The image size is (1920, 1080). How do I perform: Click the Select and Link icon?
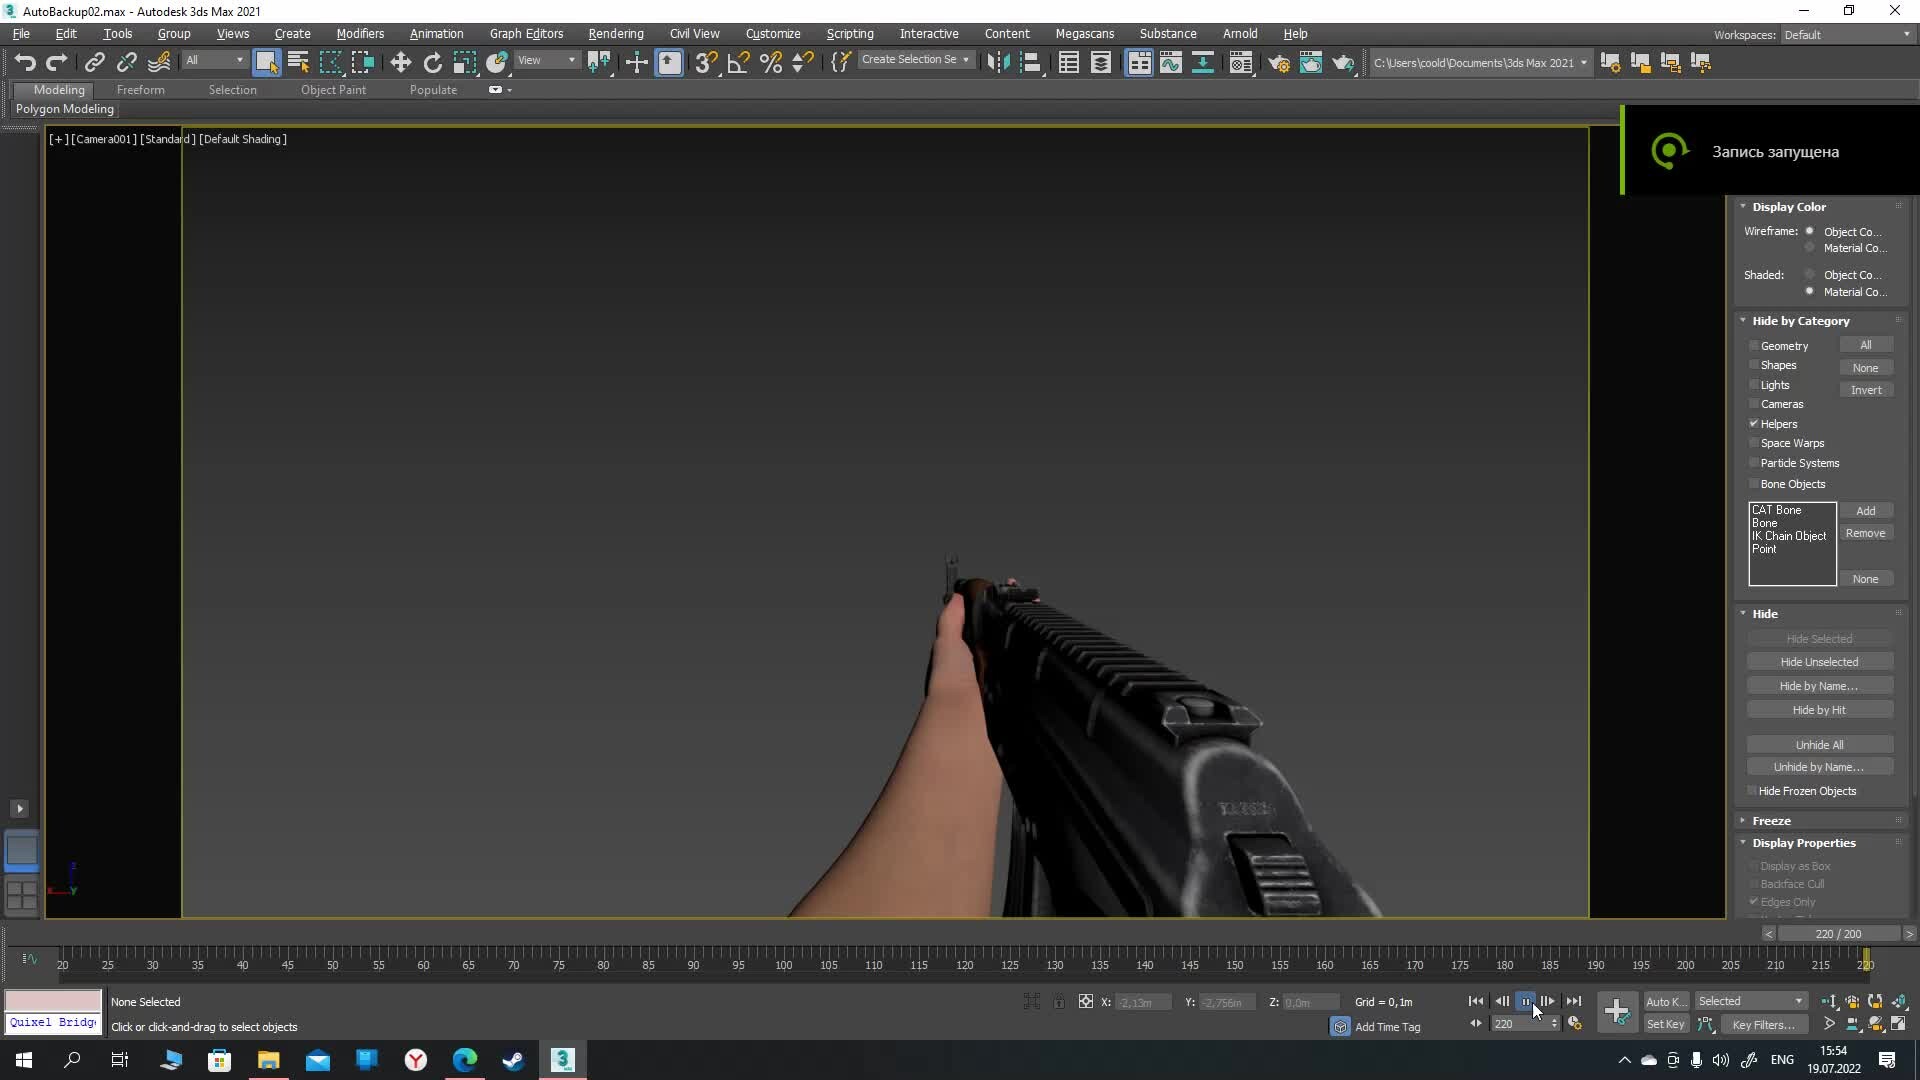coord(94,63)
